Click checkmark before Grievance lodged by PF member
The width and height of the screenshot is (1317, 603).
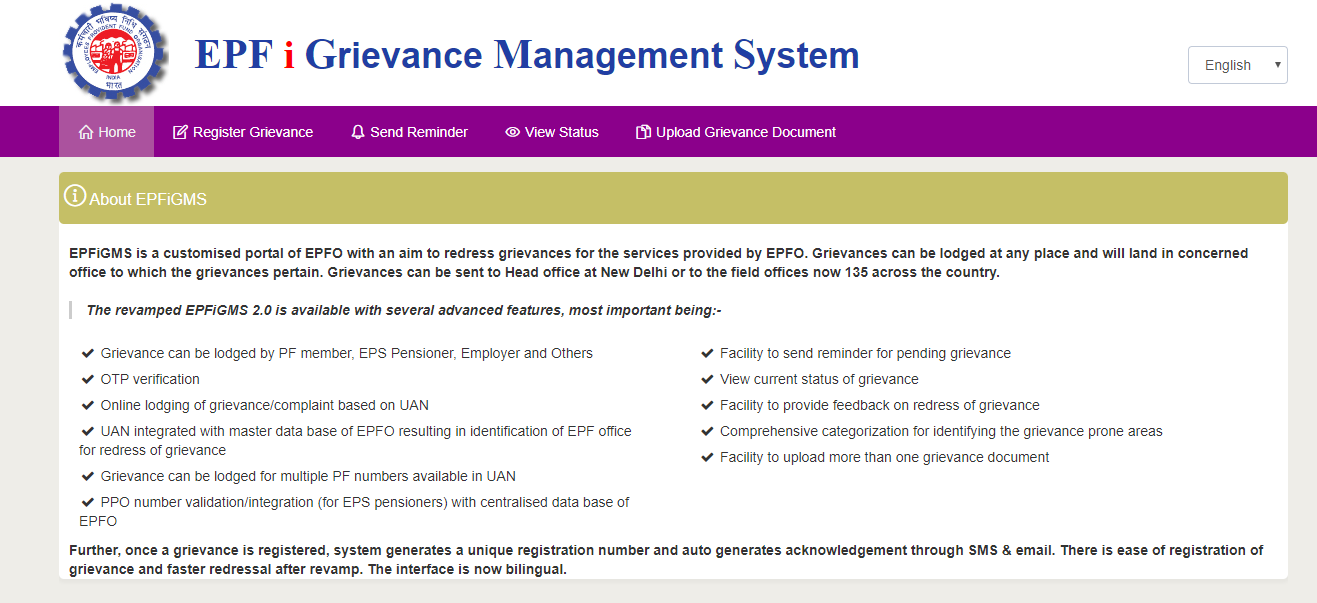coord(89,353)
